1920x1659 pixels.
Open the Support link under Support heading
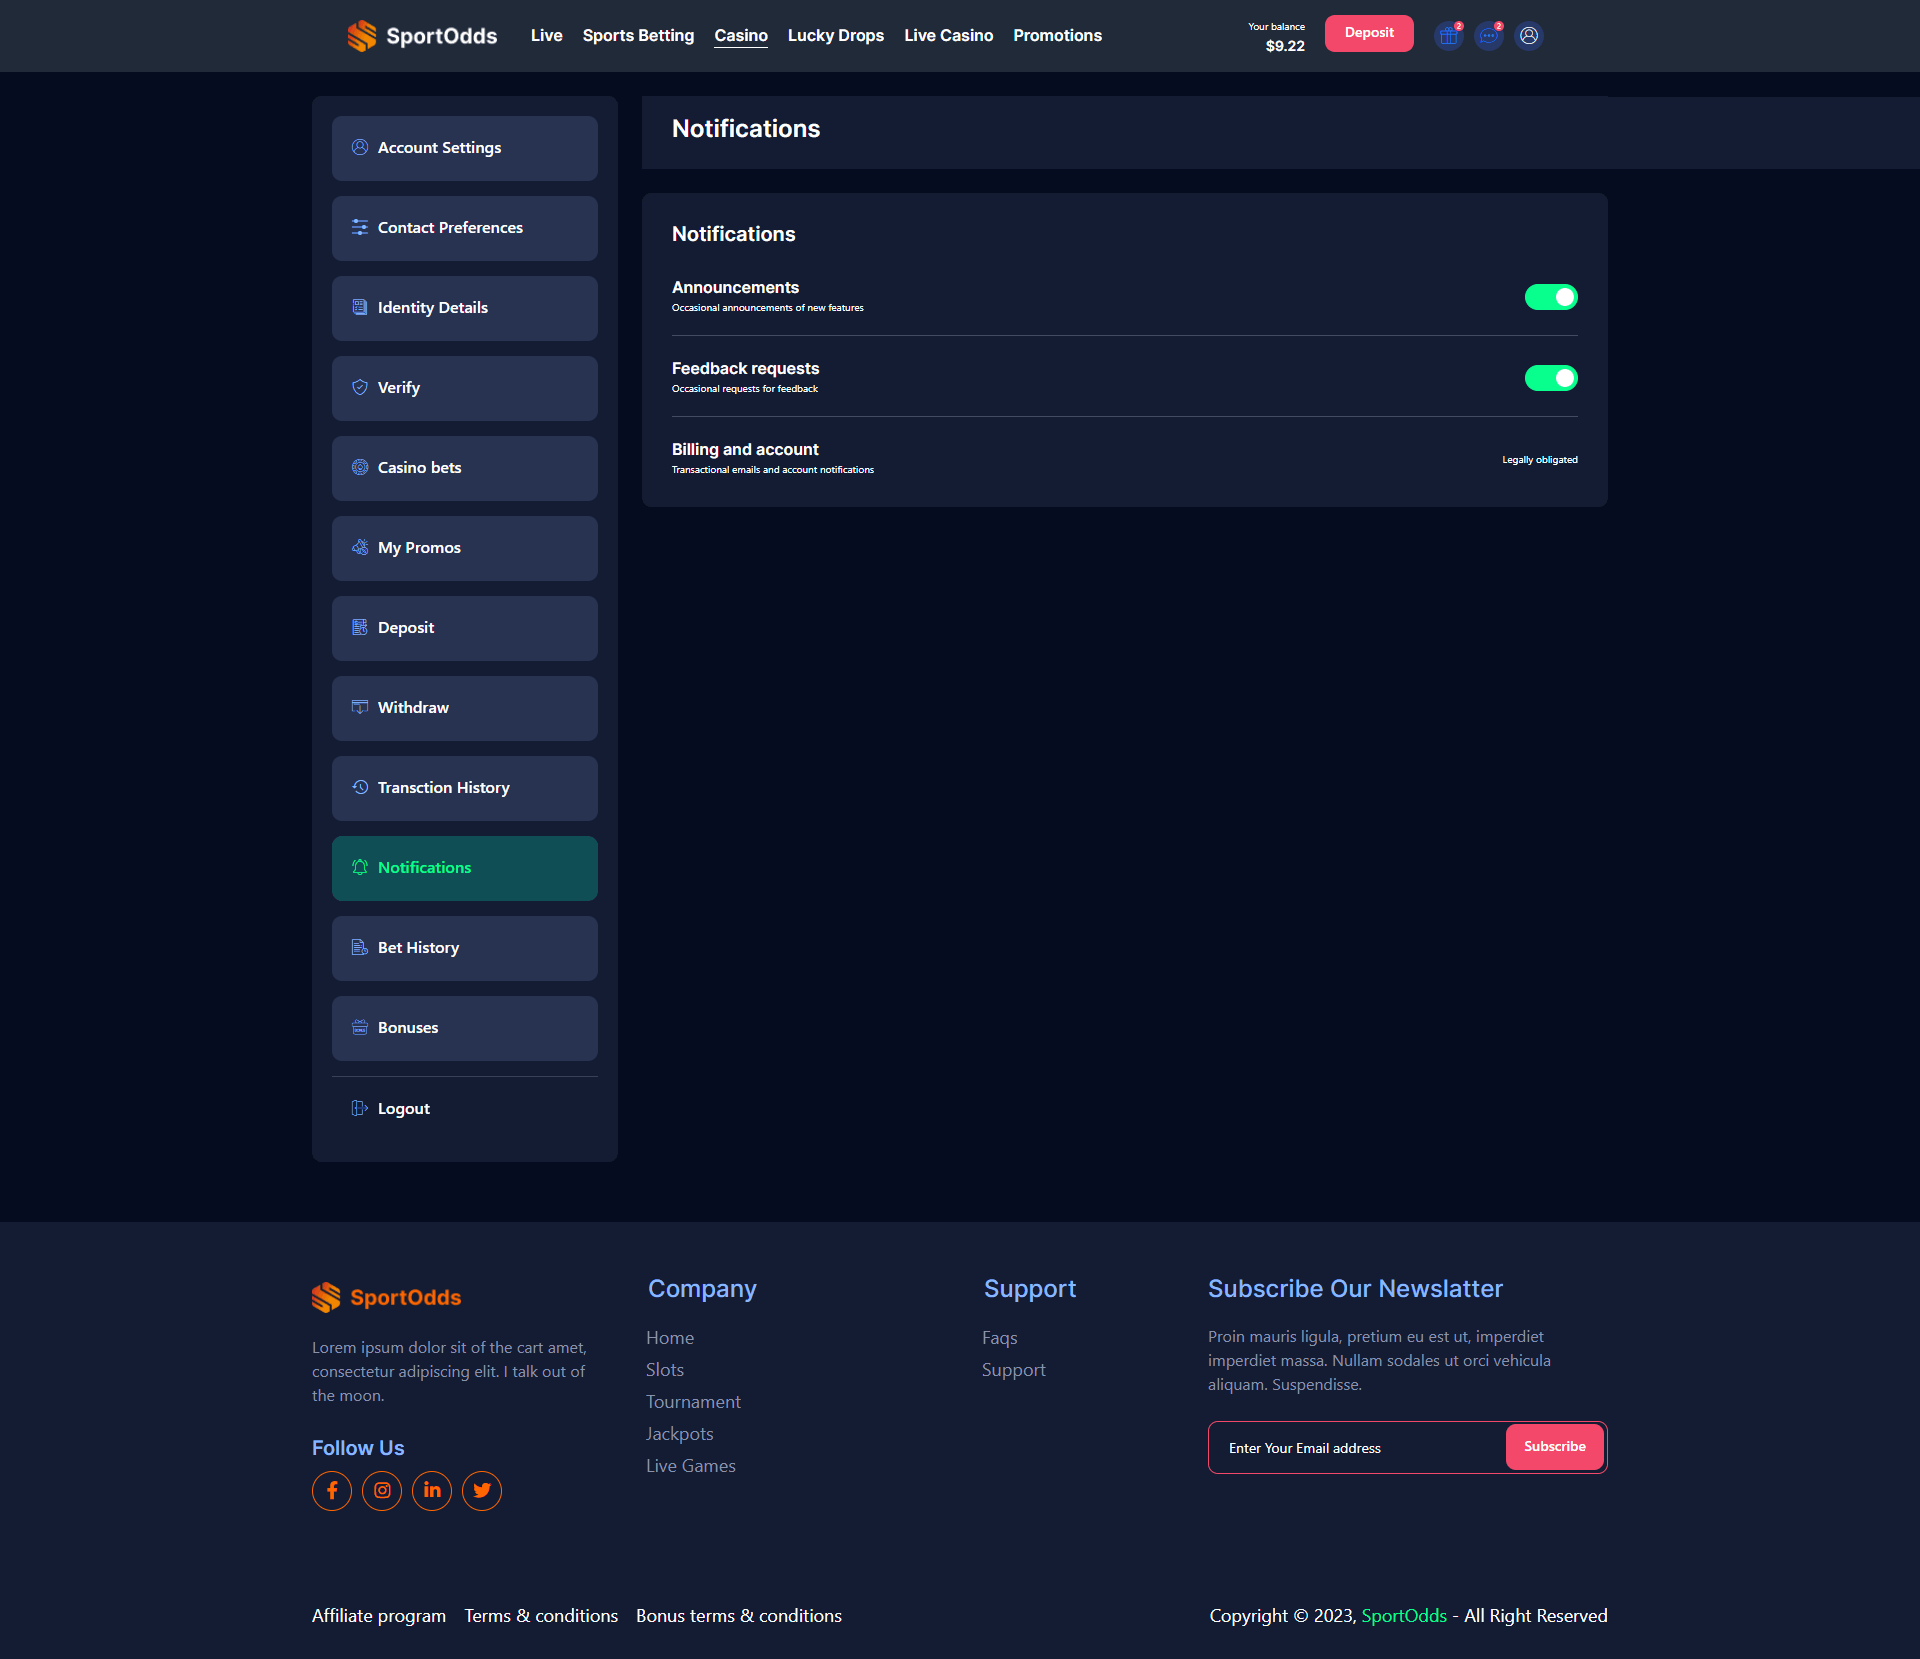pos(1014,1370)
